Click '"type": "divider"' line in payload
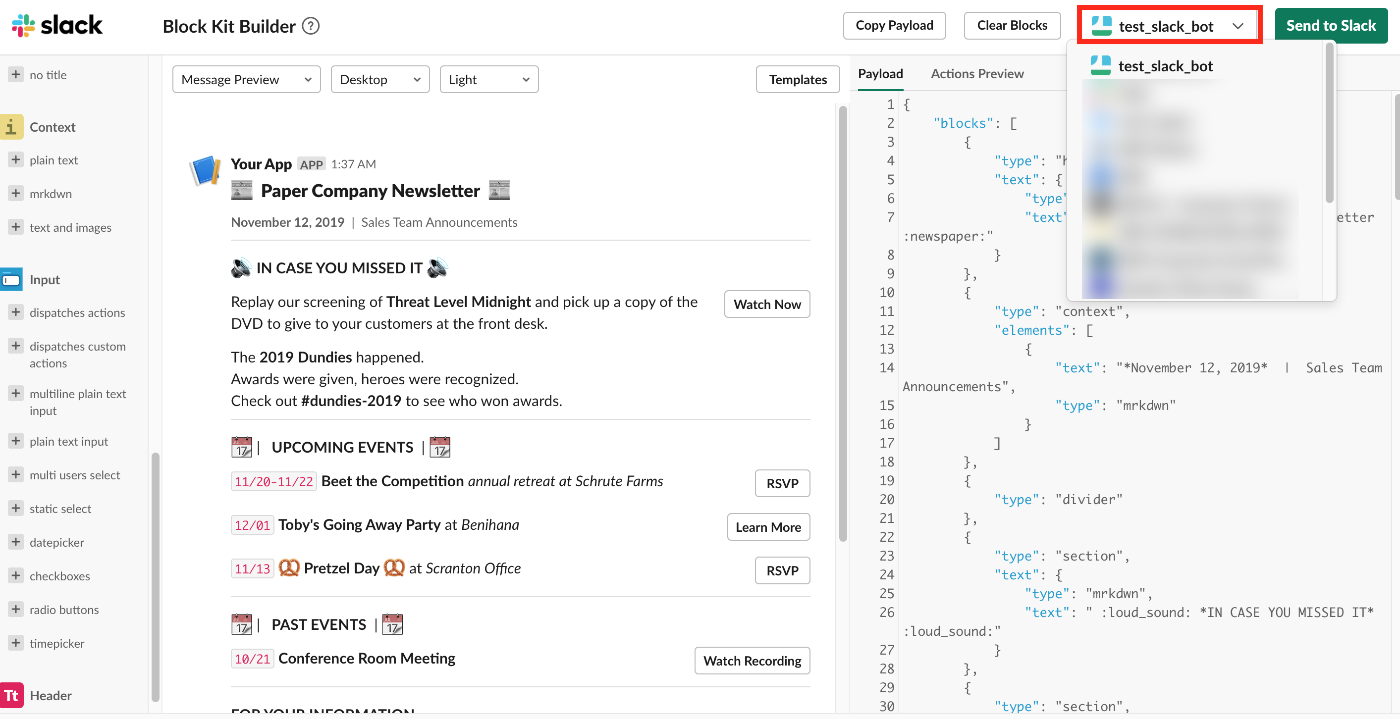Image resolution: width=1400 pixels, height=719 pixels. pyautogui.click(x=1059, y=499)
